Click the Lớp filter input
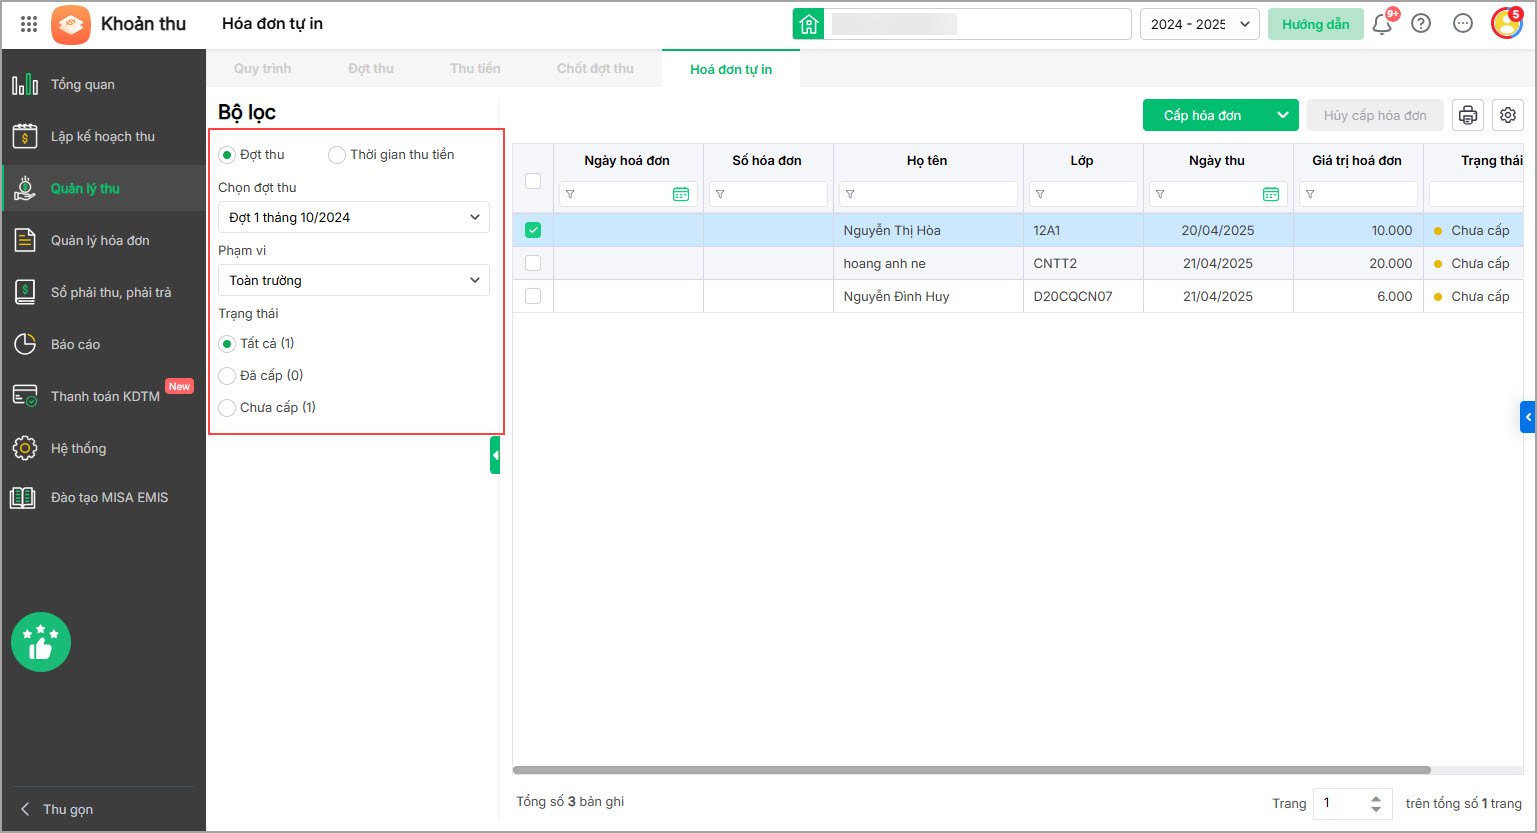 click(1083, 194)
